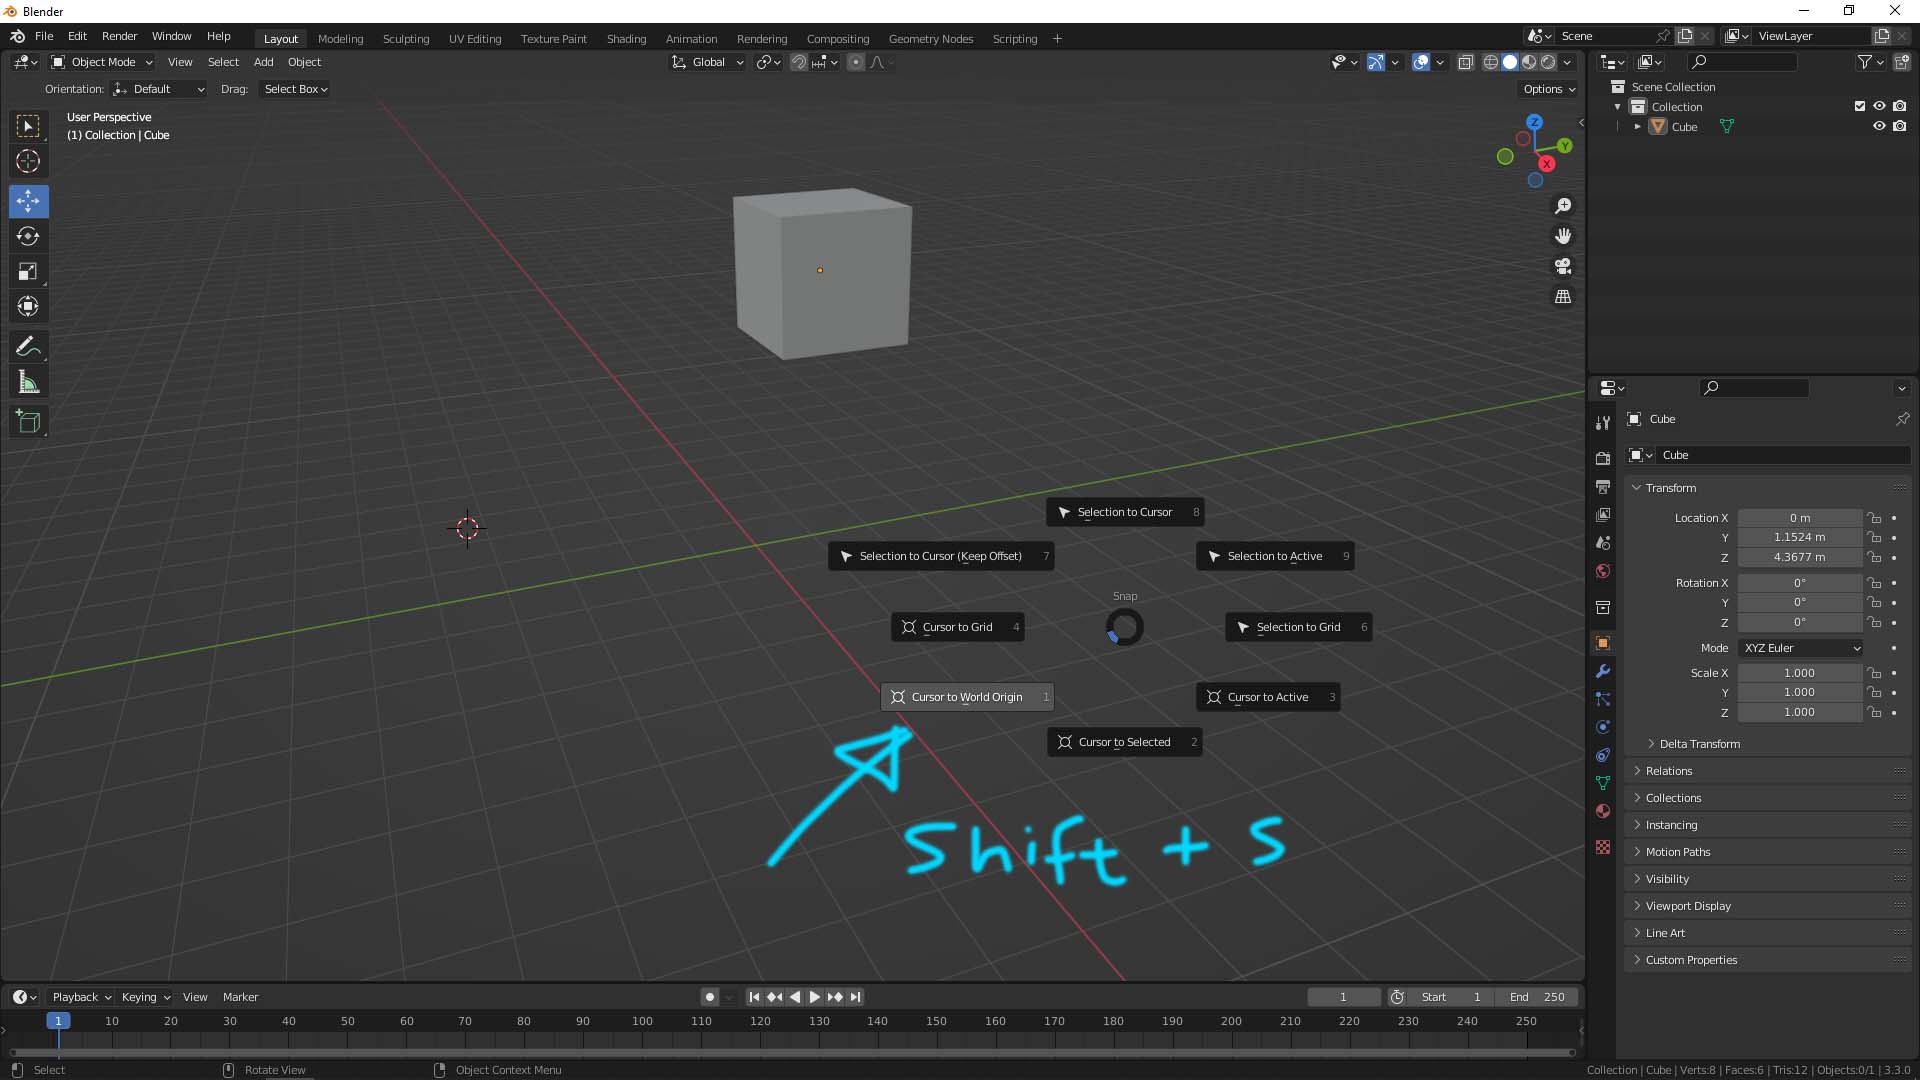This screenshot has height=1080, width=1920.
Task: Open the Object Data properties tab
Action: tap(1603, 783)
